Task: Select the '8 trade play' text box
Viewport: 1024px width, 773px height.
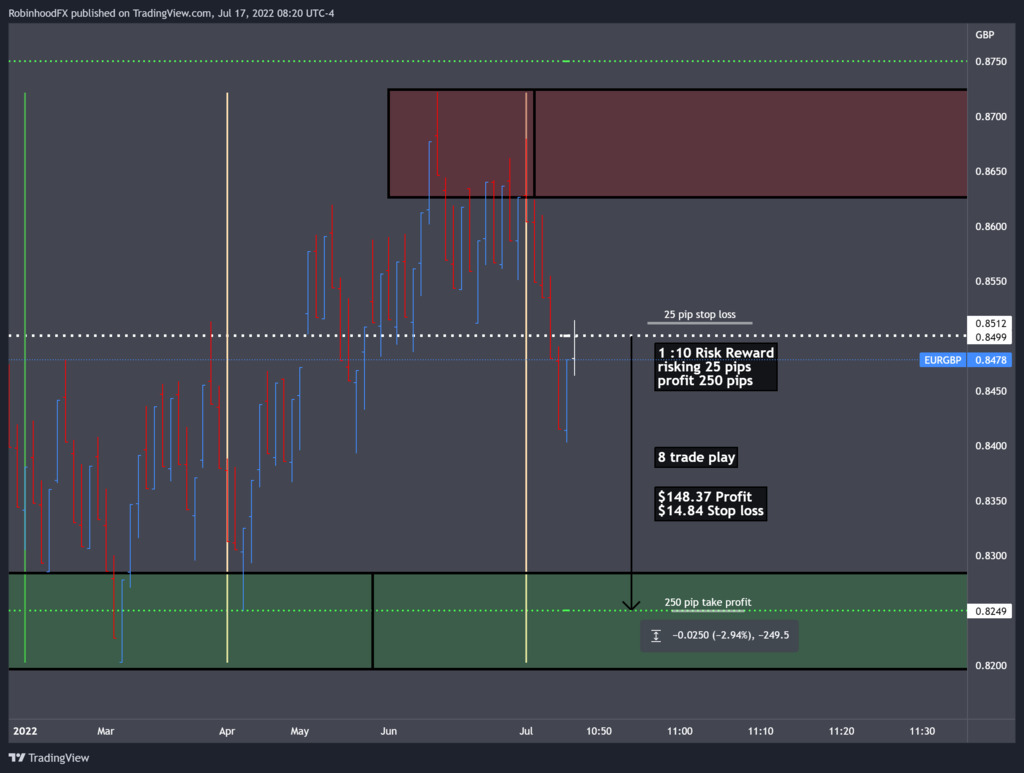Action: click(x=696, y=458)
